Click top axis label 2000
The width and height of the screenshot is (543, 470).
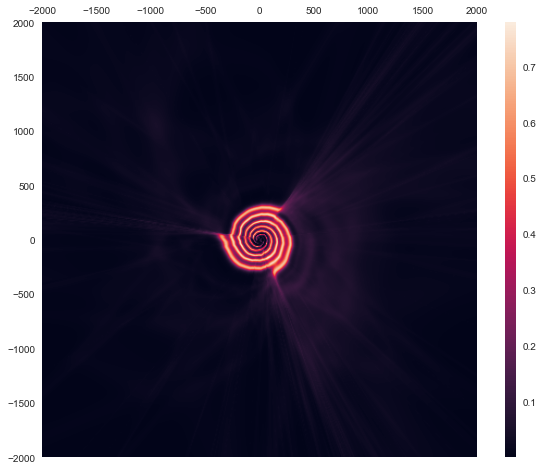477,11
